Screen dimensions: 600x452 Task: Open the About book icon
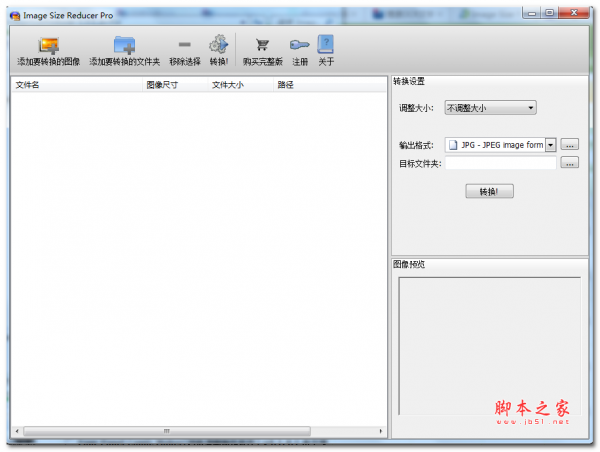click(x=326, y=44)
